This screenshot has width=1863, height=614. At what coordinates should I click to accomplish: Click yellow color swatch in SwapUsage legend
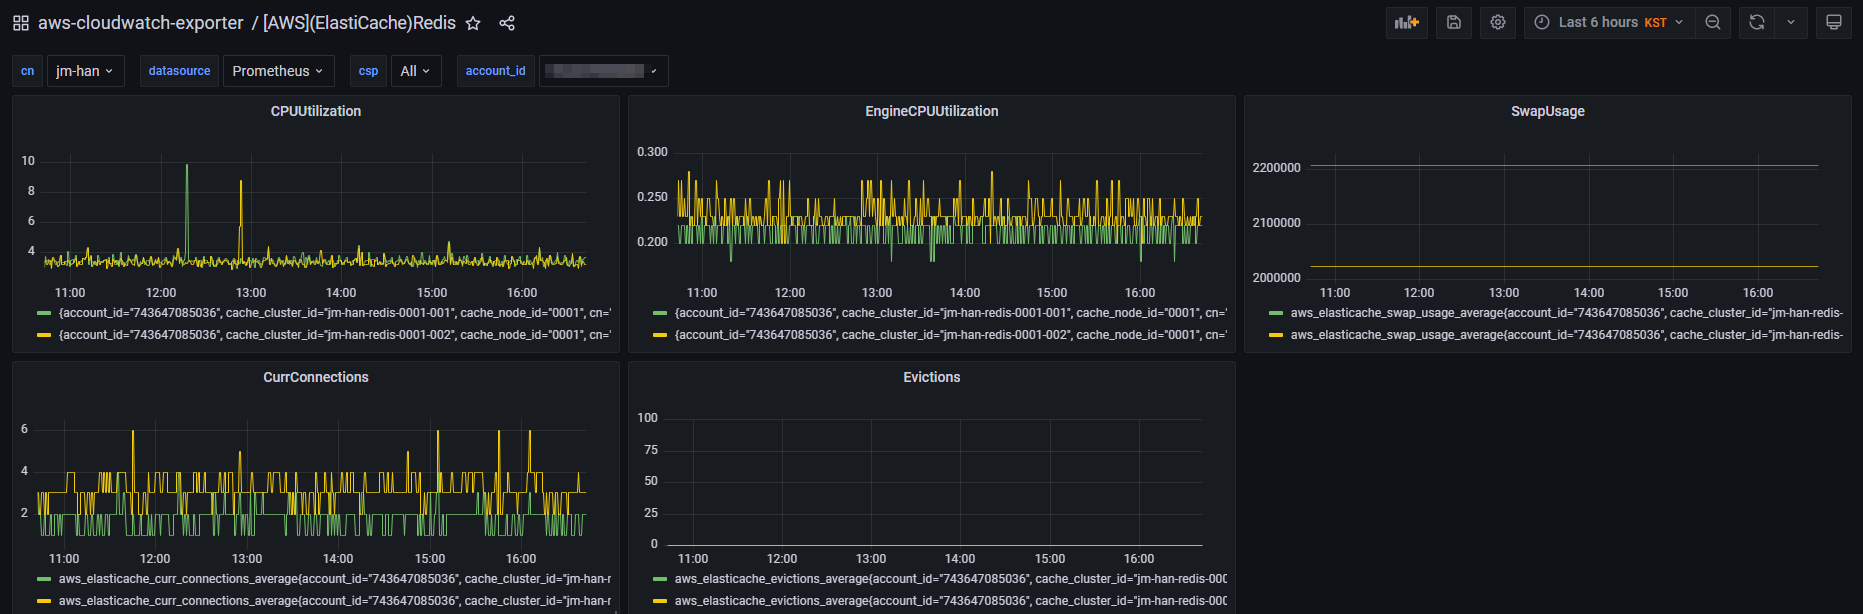(x=1276, y=335)
